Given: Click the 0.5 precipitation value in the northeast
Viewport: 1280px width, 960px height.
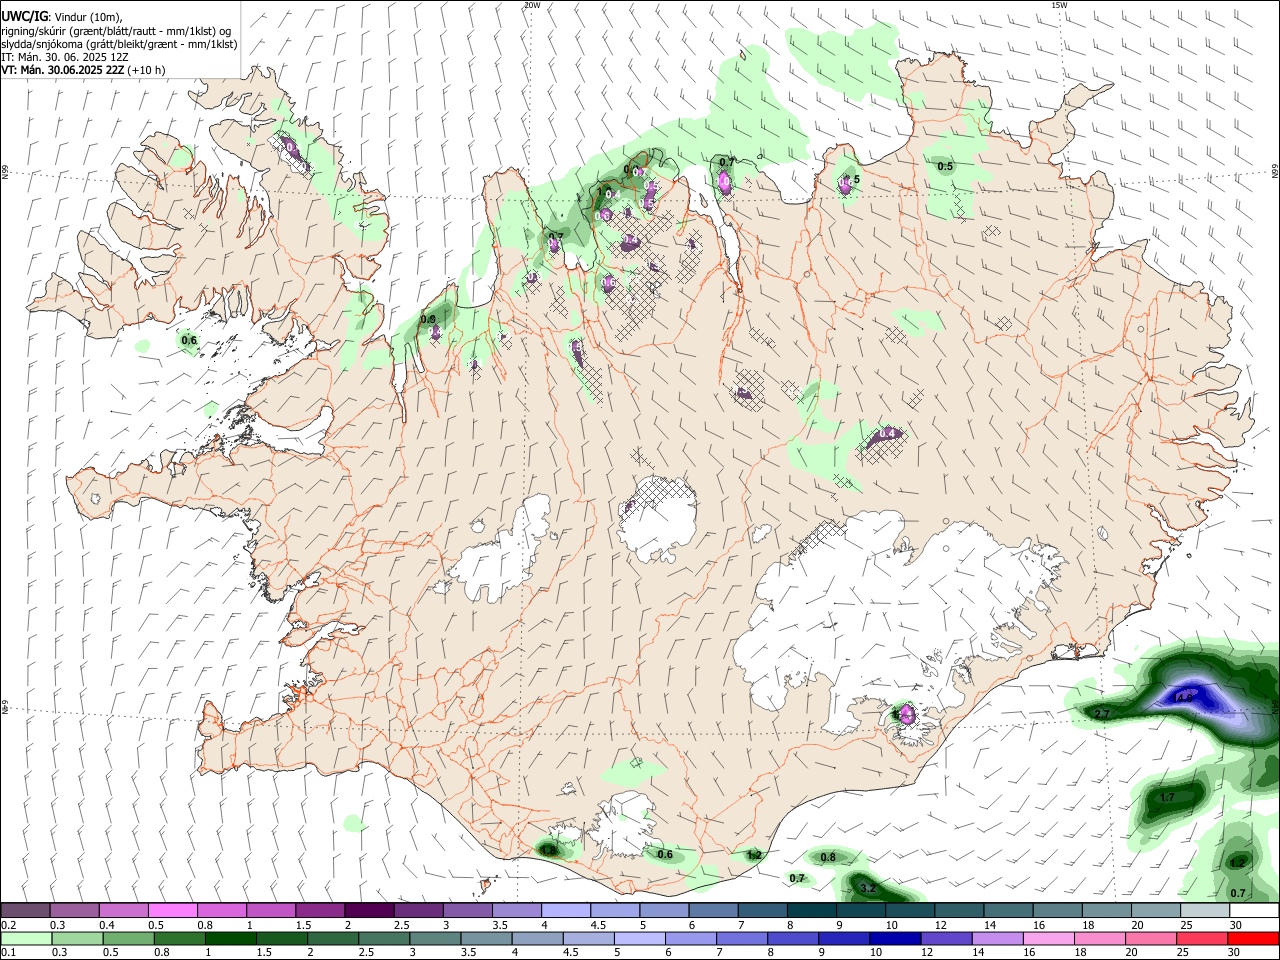Looking at the screenshot, I should [945, 166].
